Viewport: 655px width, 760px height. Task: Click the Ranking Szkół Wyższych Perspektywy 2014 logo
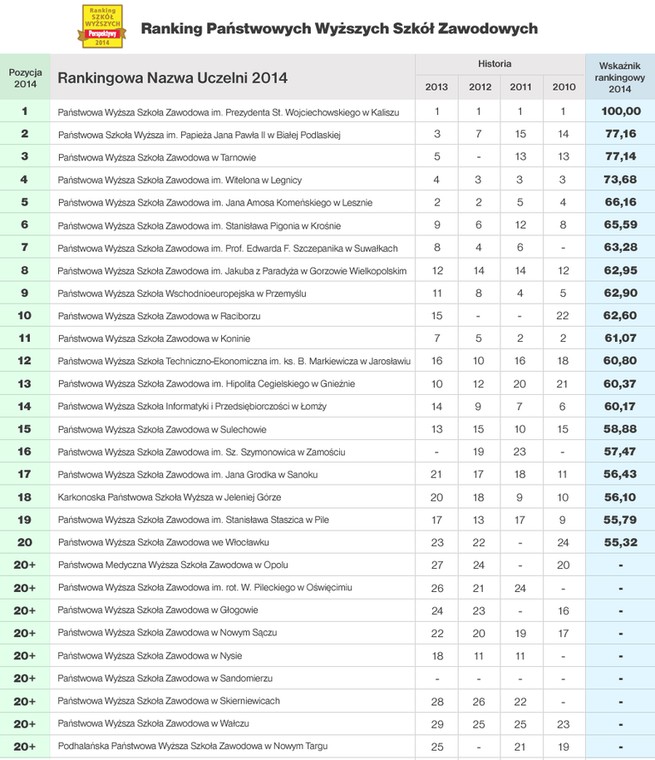click(102, 26)
